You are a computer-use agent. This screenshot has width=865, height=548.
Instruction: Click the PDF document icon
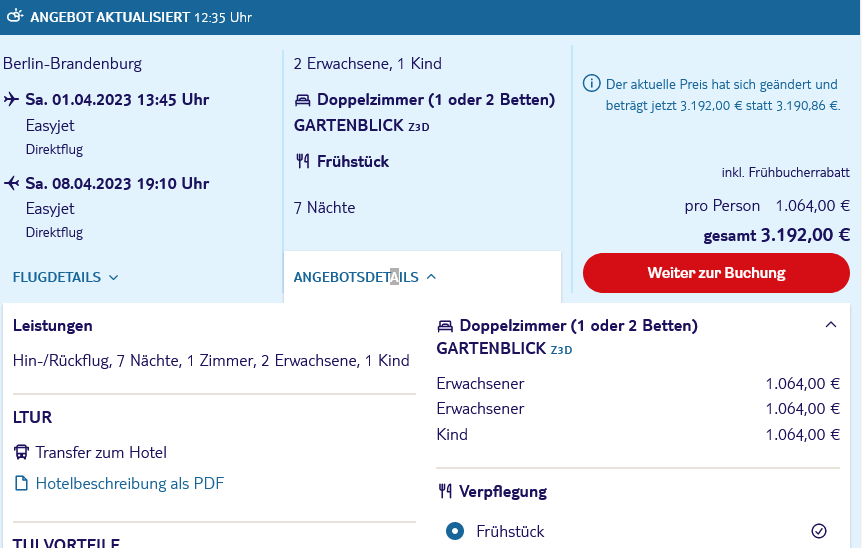click(x=21, y=483)
